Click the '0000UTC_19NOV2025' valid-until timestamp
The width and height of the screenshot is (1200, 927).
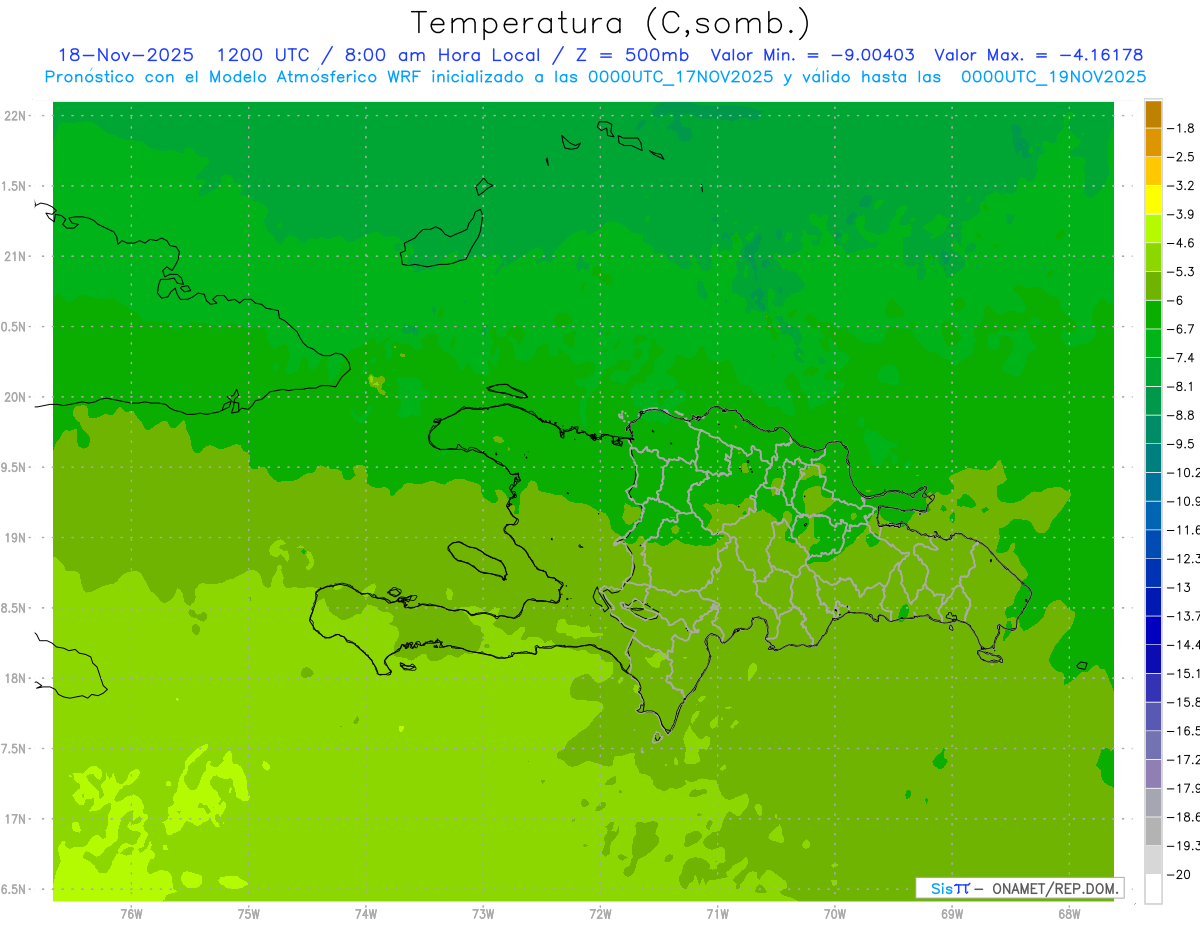pyautogui.click(x=1053, y=77)
